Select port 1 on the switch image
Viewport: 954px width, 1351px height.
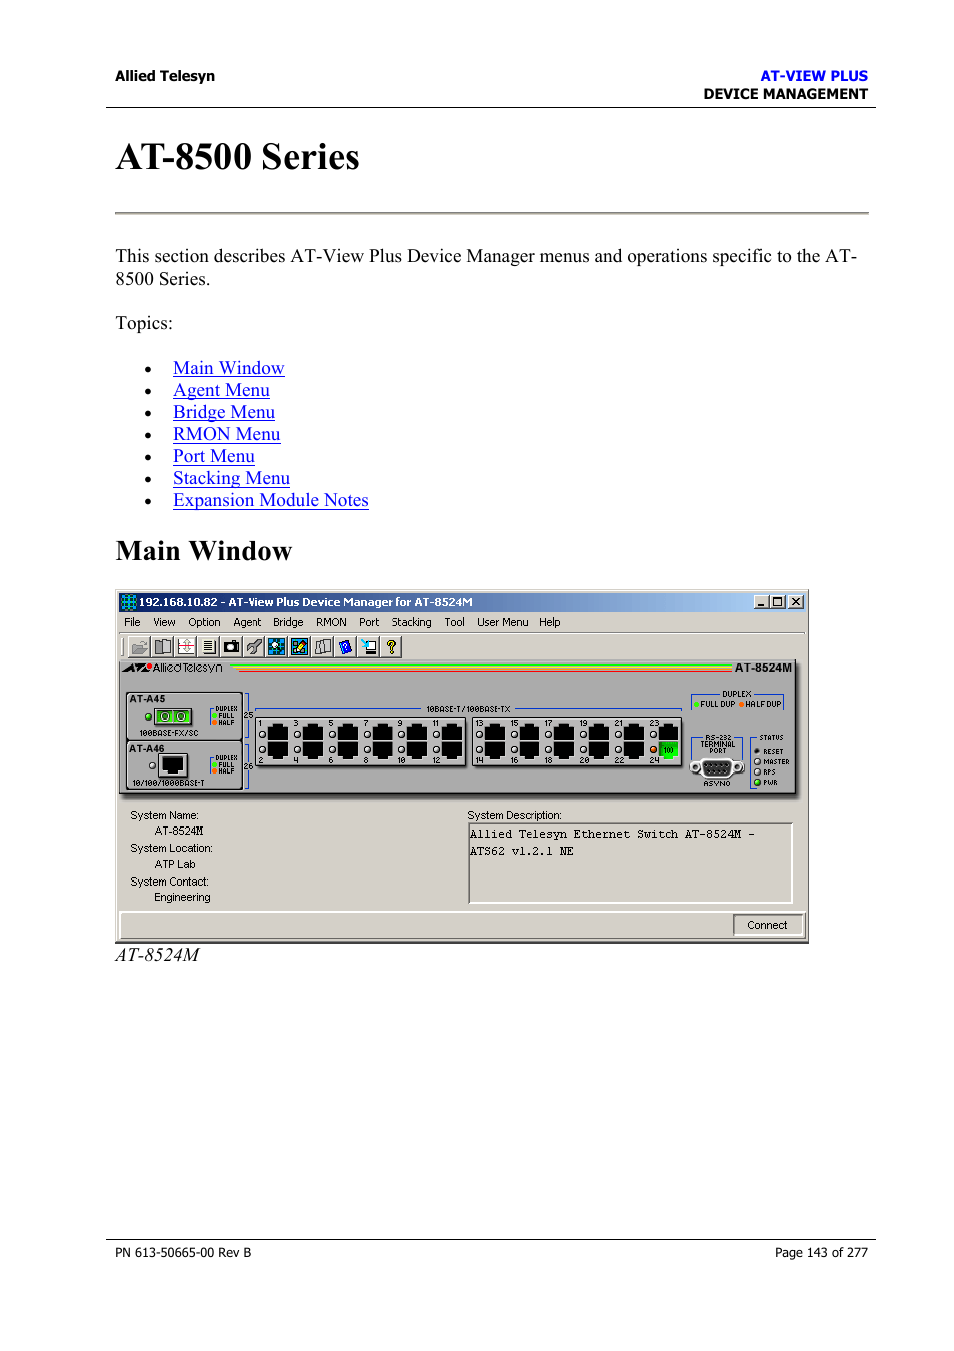[278, 733]
